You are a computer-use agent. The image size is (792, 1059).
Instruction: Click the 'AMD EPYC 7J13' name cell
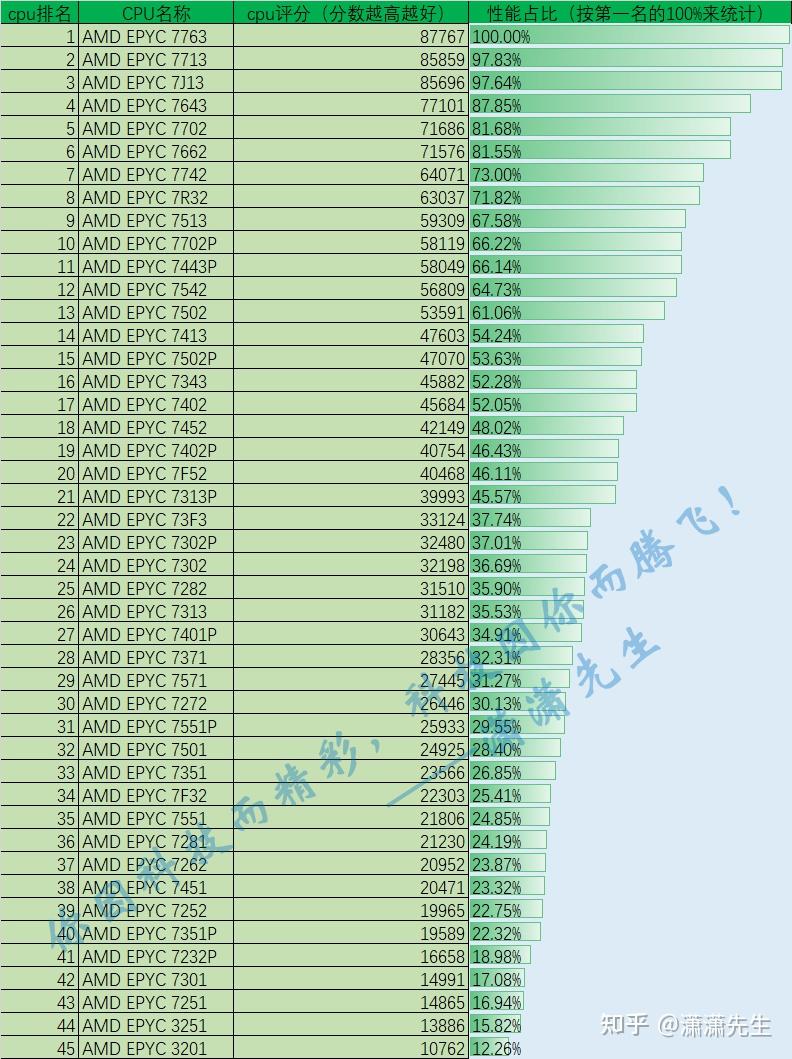[156, 82]
